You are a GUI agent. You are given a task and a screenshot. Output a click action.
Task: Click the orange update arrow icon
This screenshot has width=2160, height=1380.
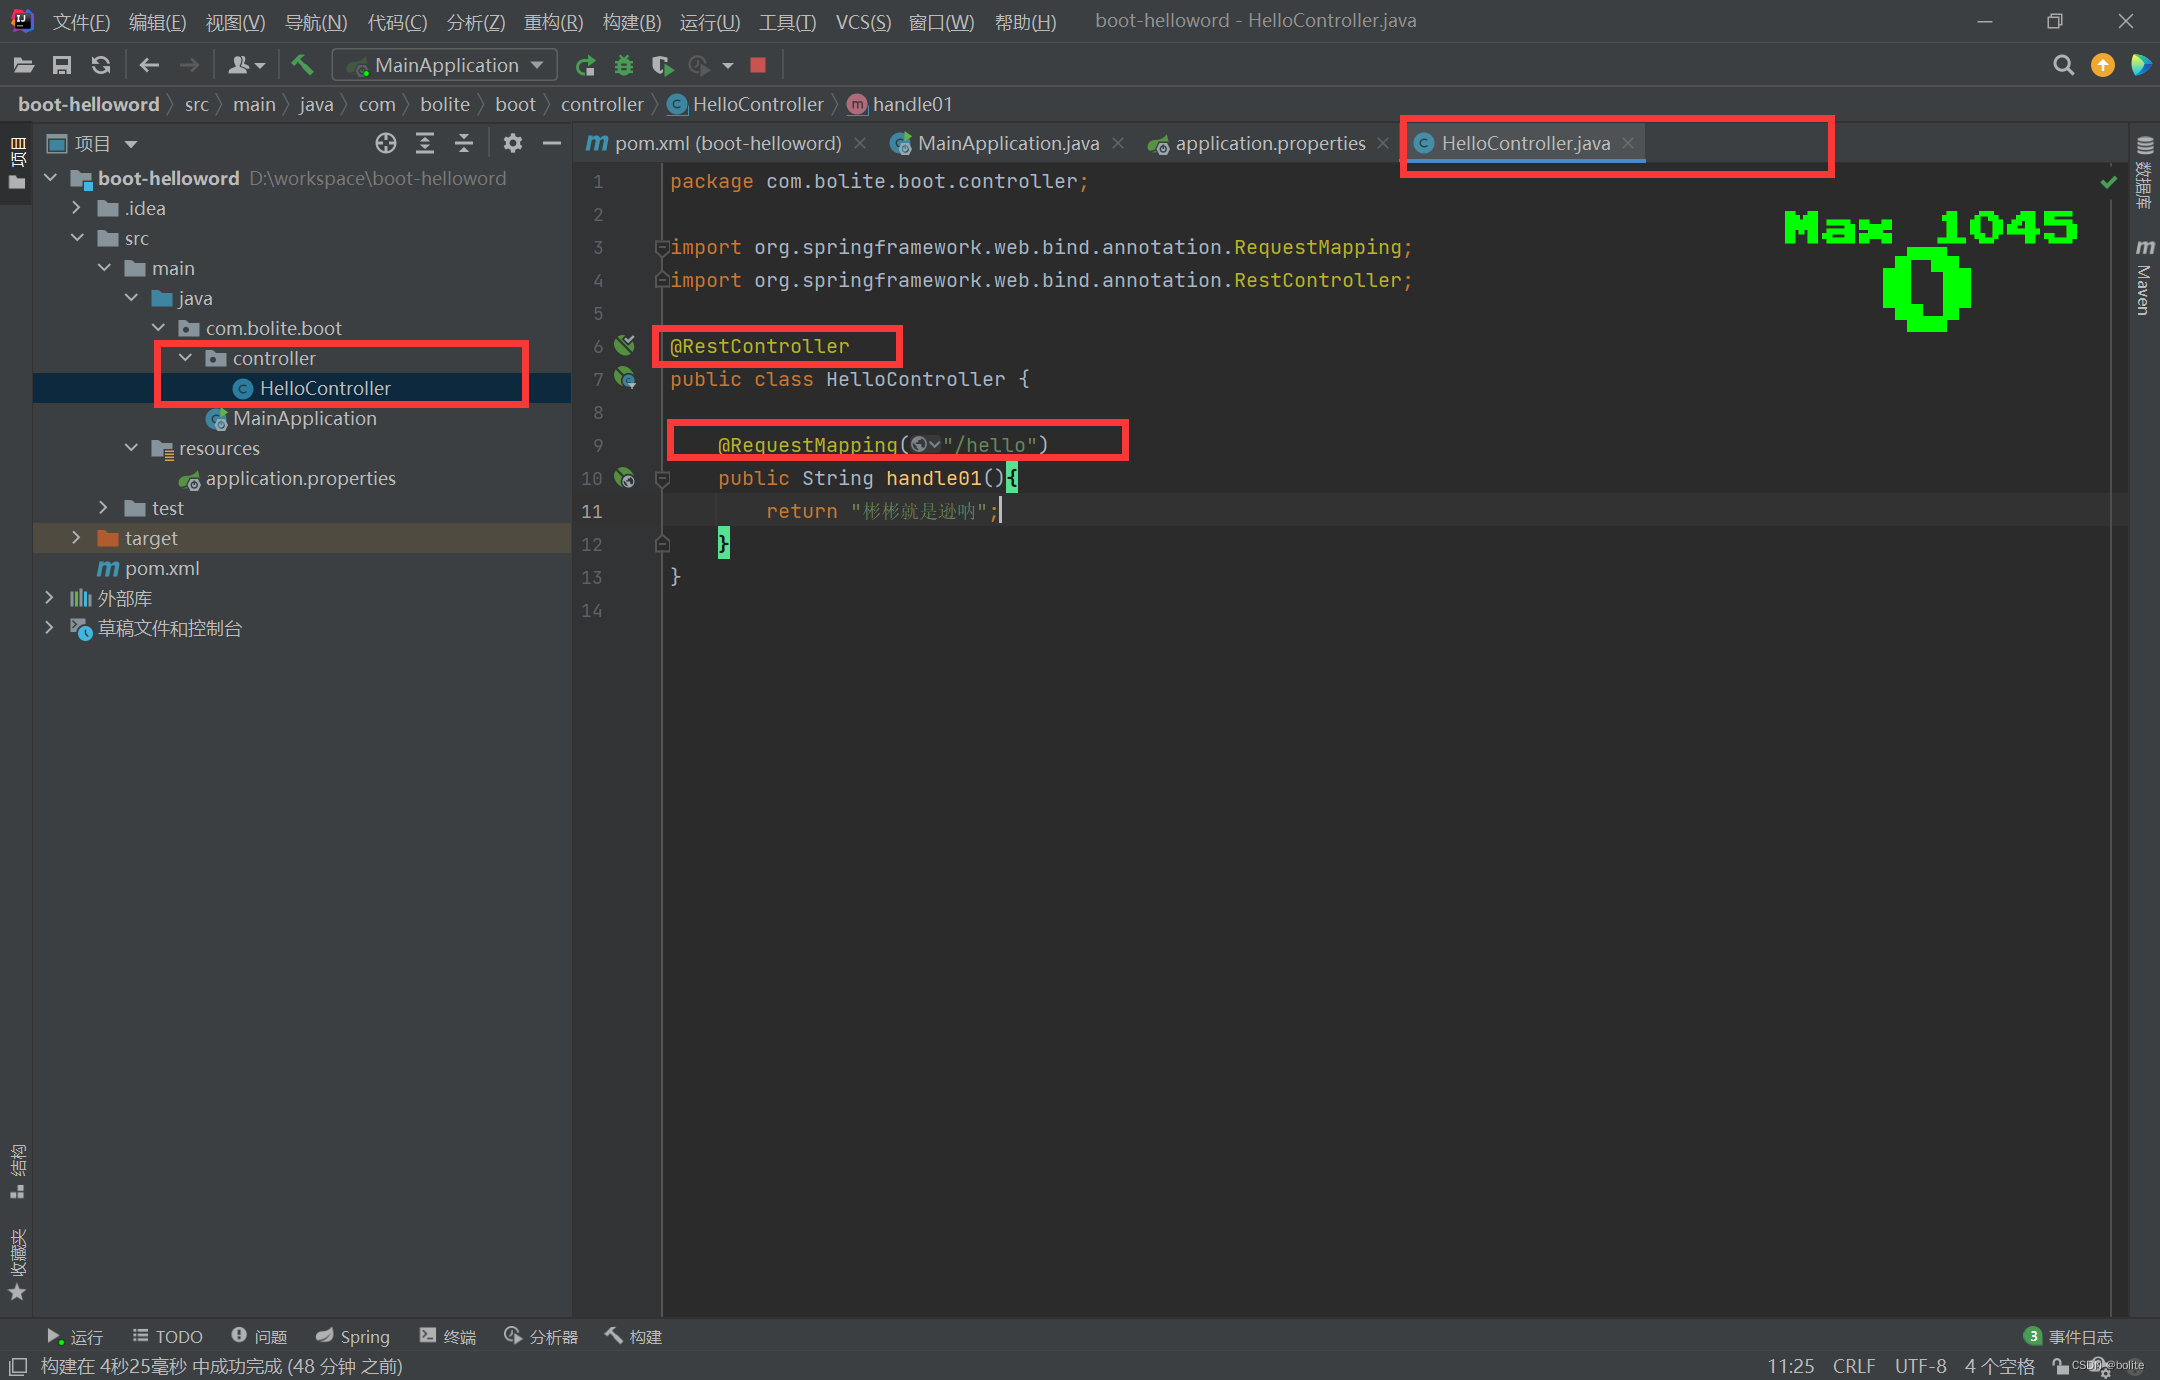pos(2103,66)
